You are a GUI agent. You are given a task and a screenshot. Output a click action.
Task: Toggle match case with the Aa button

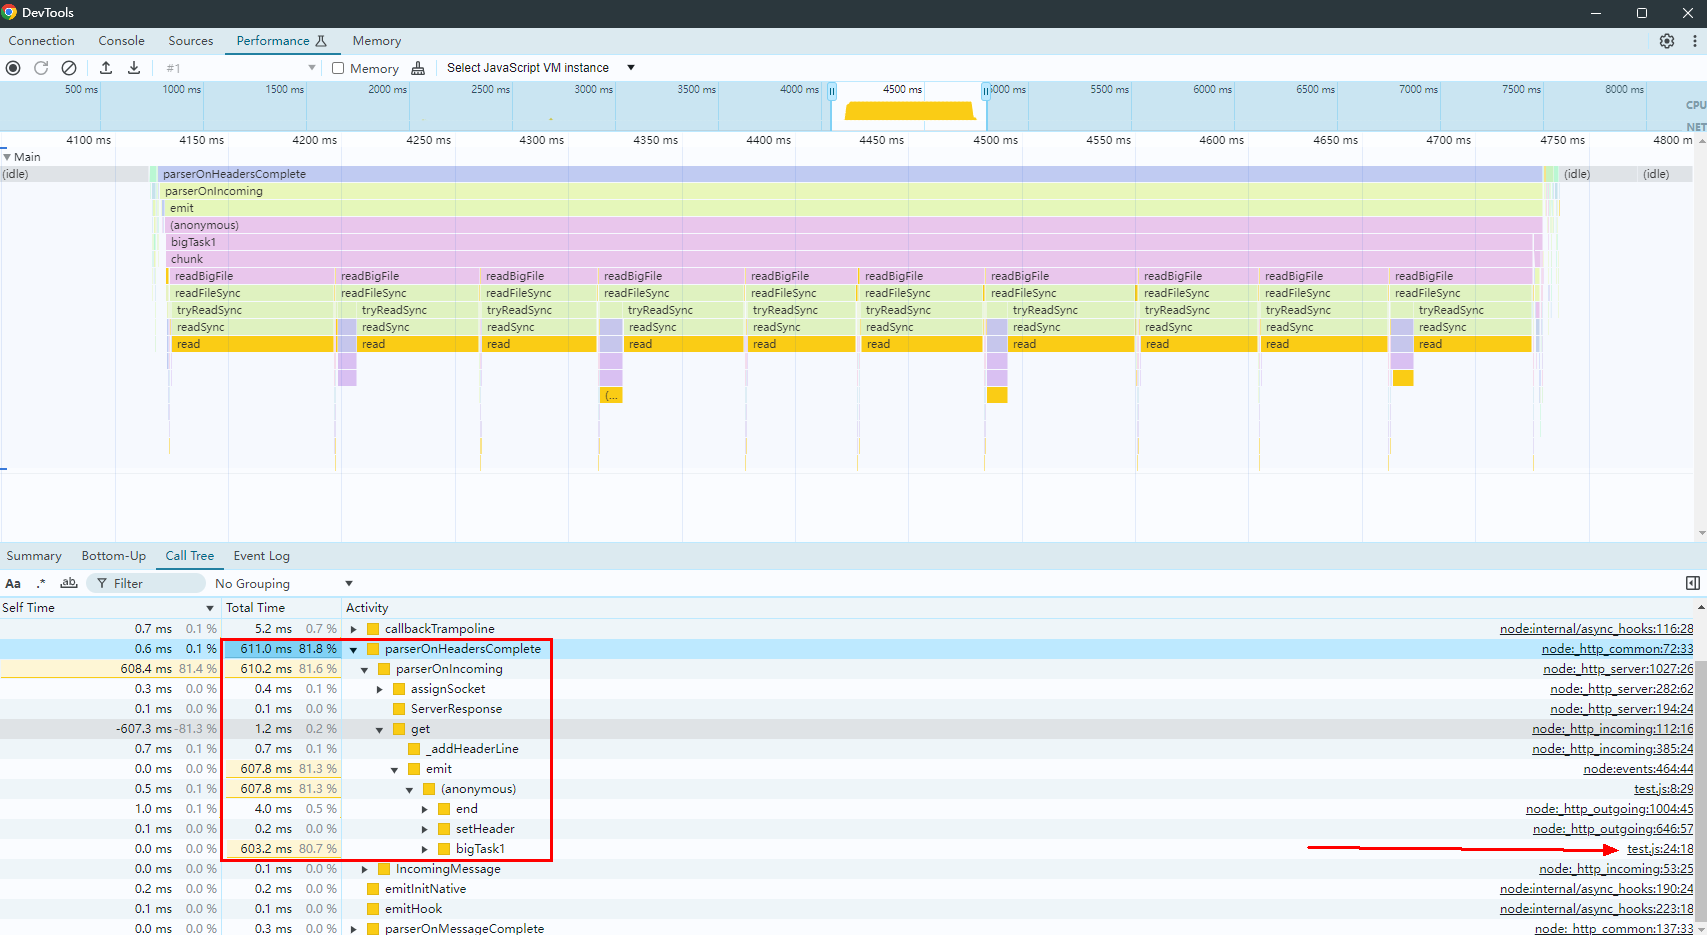[13, 583]
